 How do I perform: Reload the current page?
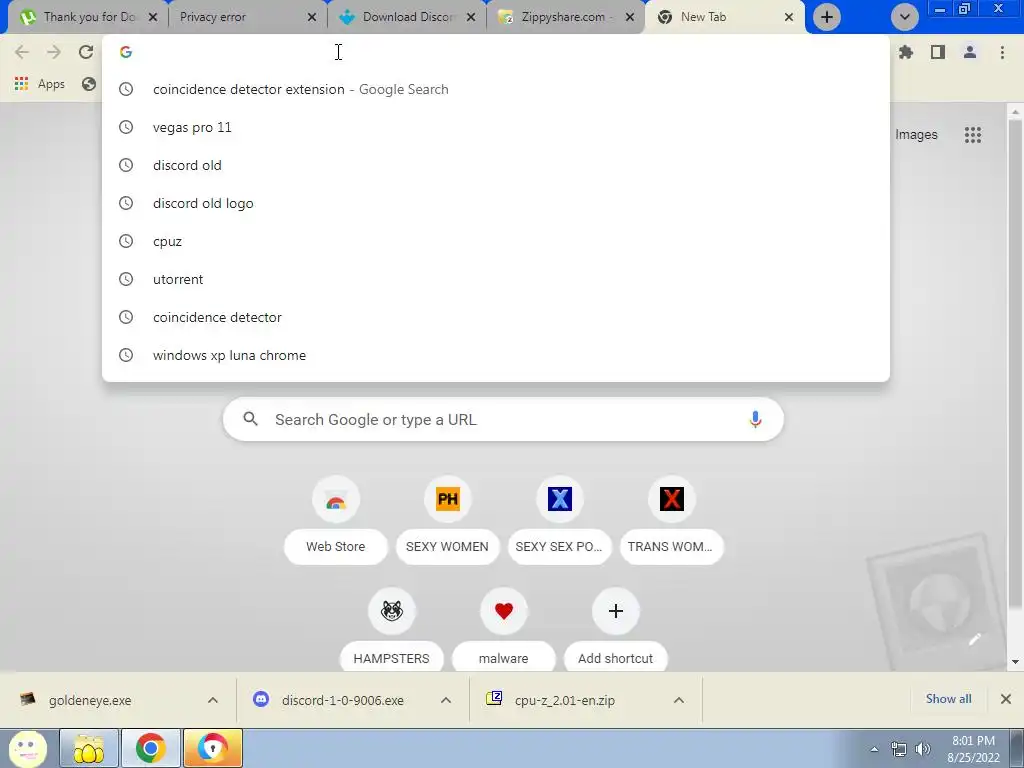86,52
